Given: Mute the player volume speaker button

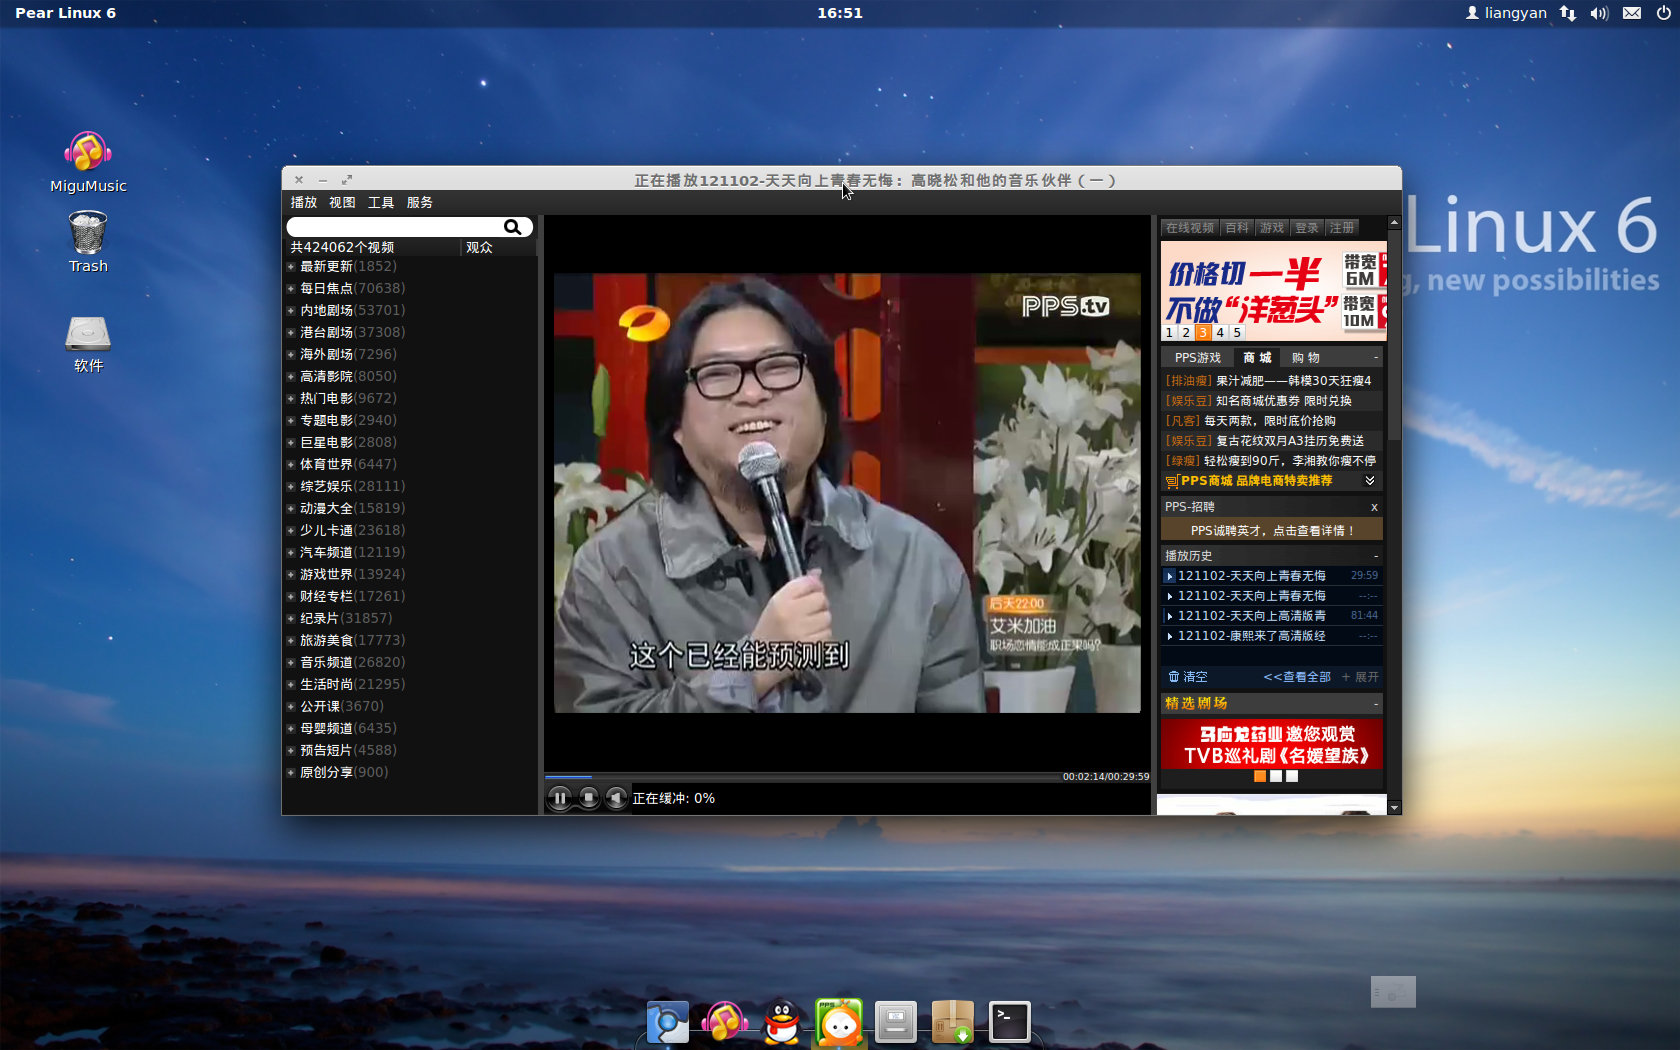Looking at the screenshot, I should click(x=616, y=798).
